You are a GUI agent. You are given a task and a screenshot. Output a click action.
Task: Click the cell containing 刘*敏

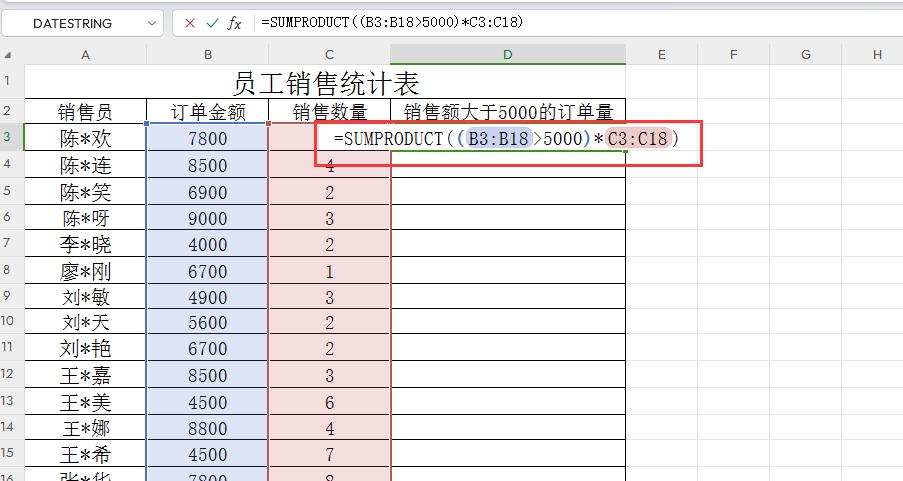pos(85,297)
